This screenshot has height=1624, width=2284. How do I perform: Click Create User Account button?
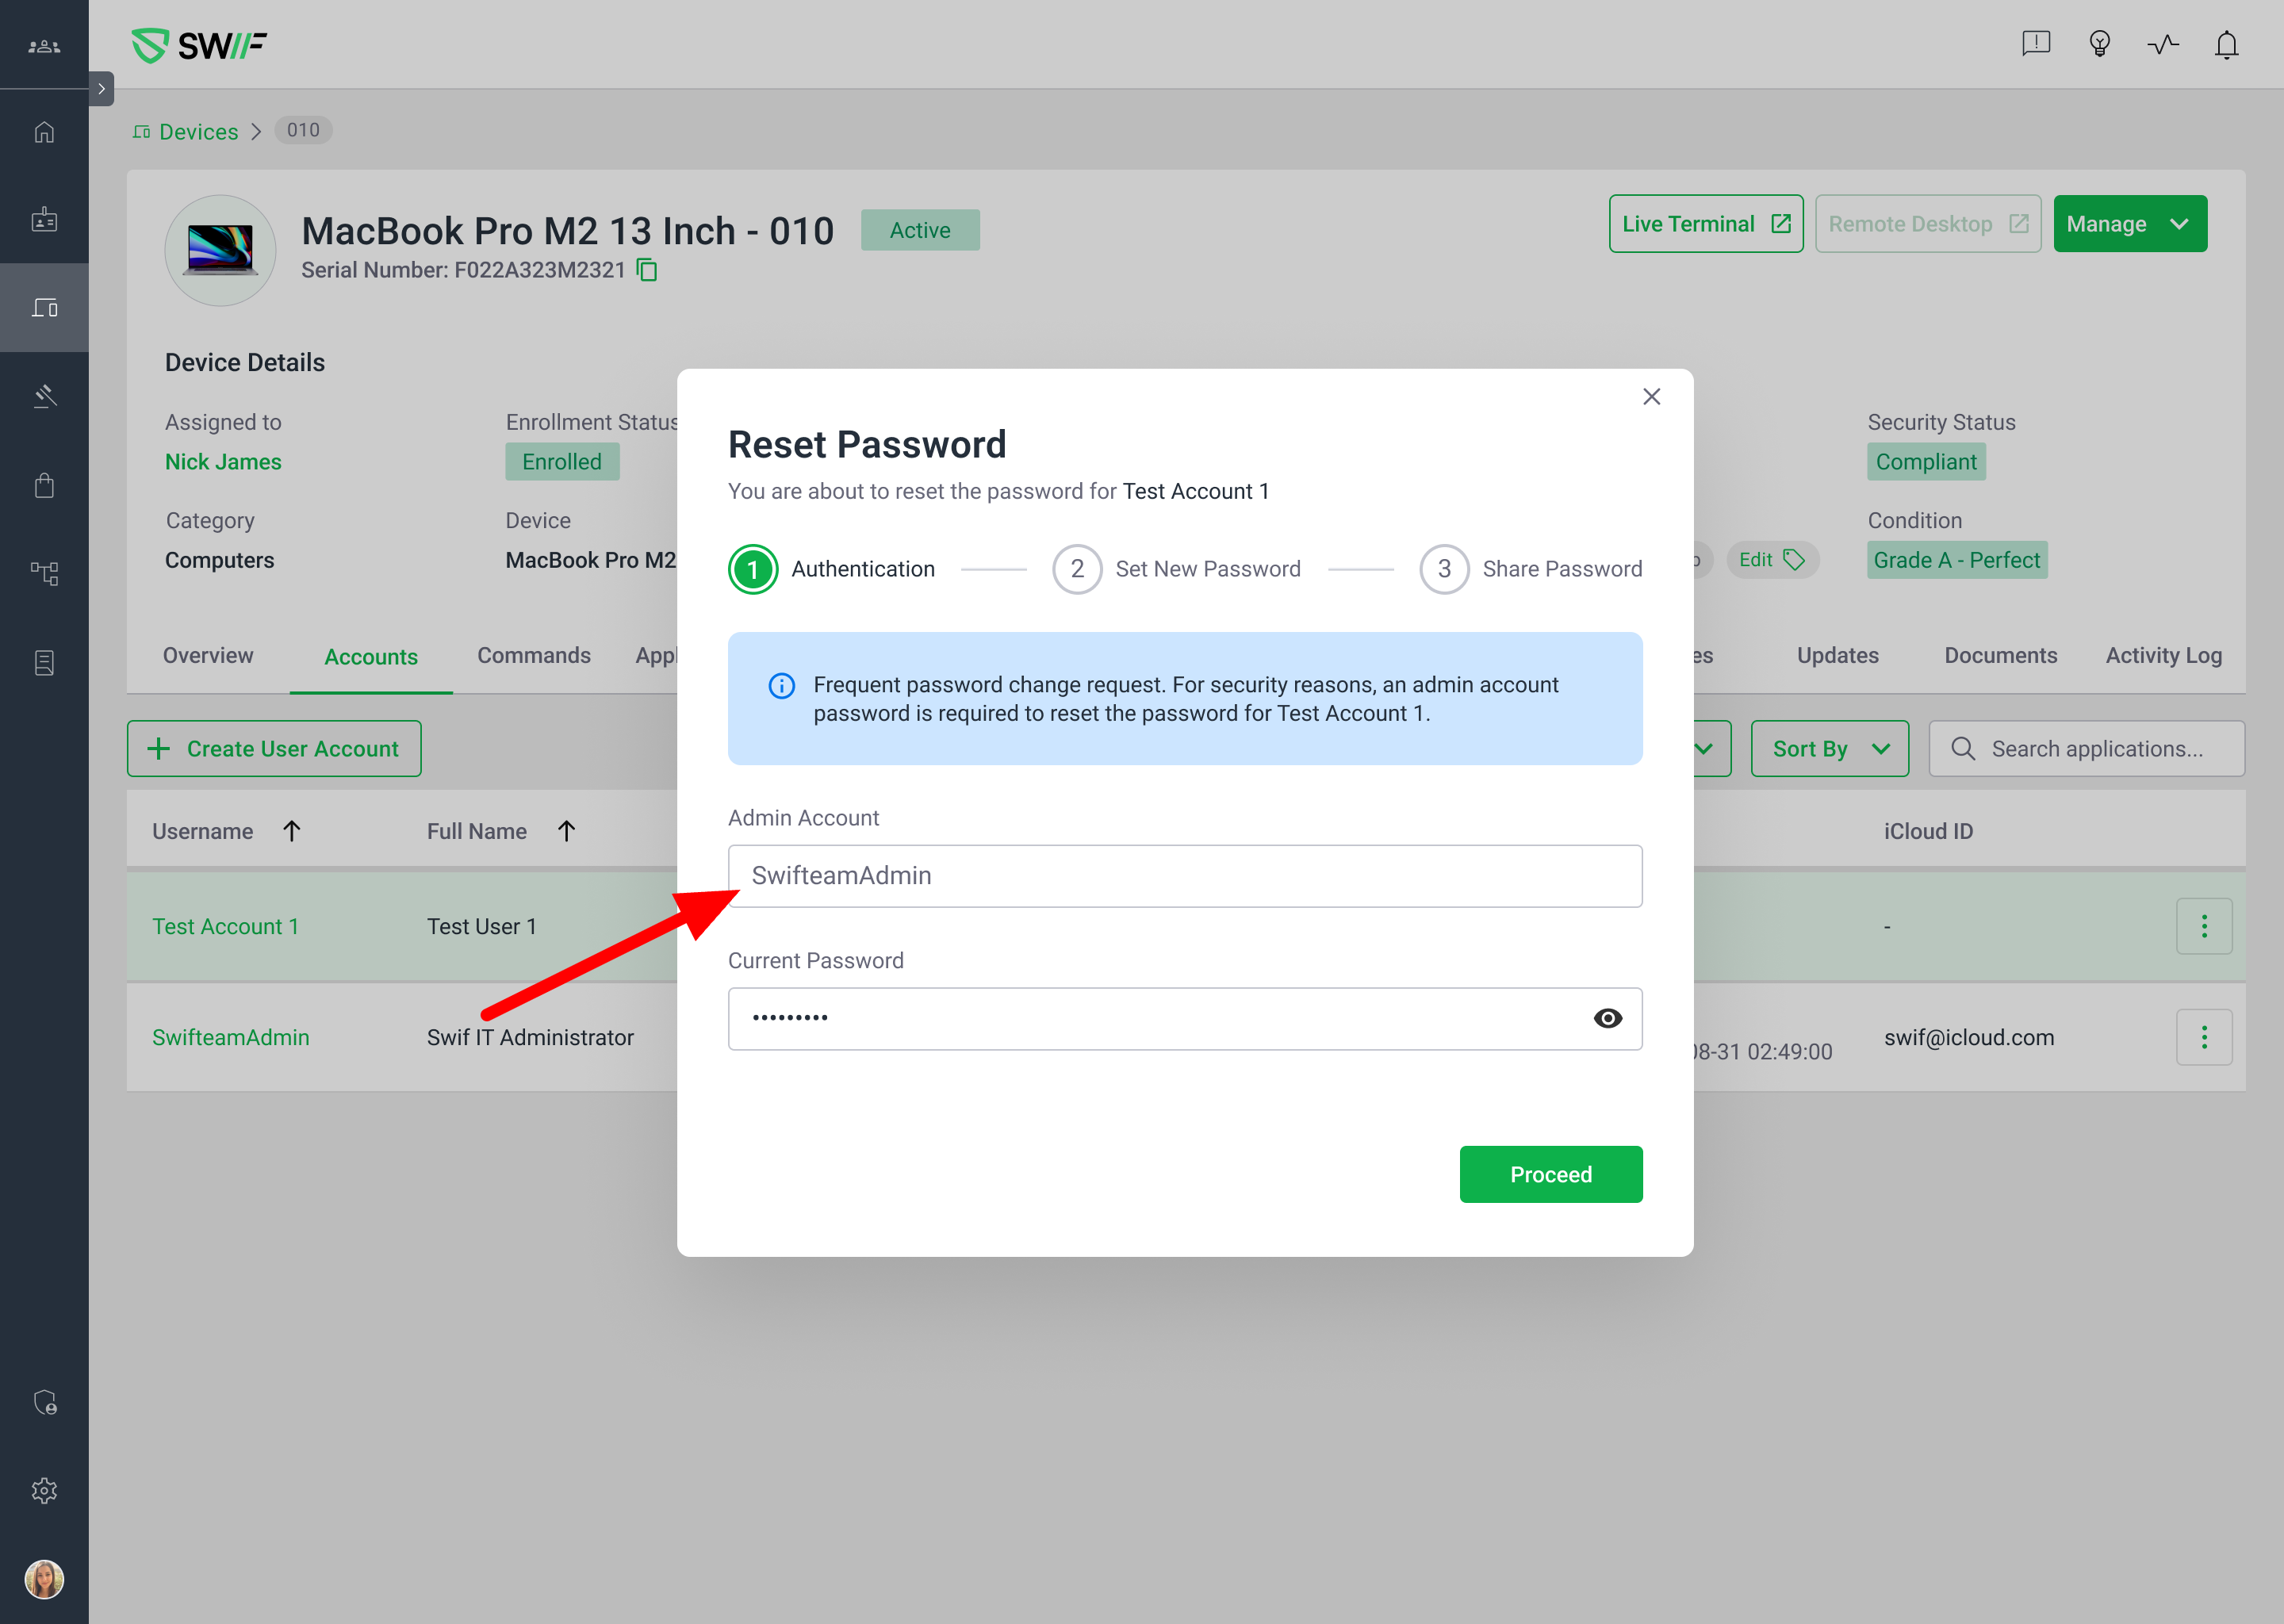273,748
